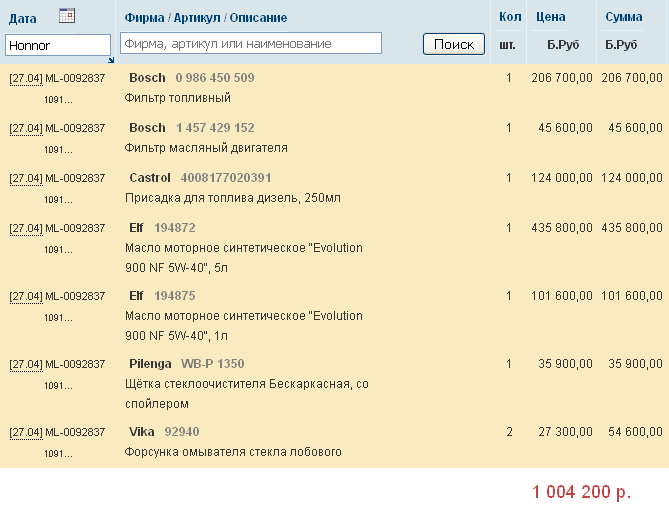Screen dimensions: 669x511
Task: Select Elf article 194872
Action: 175,228
